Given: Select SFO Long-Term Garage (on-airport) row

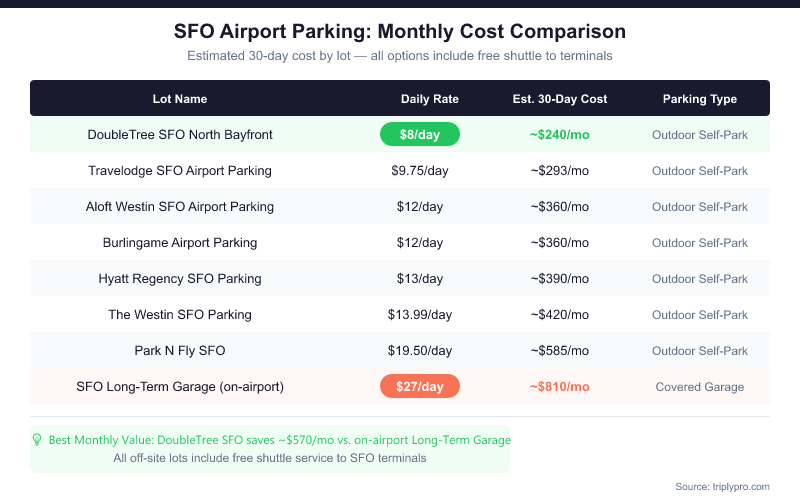Looking at the screenshot, I should (x=180, y=386).
